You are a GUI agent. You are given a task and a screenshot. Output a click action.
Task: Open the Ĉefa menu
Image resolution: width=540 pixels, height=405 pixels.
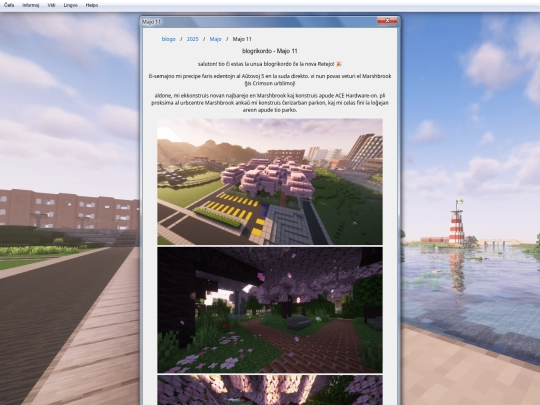pyautogui.click(x=9, y=5)
